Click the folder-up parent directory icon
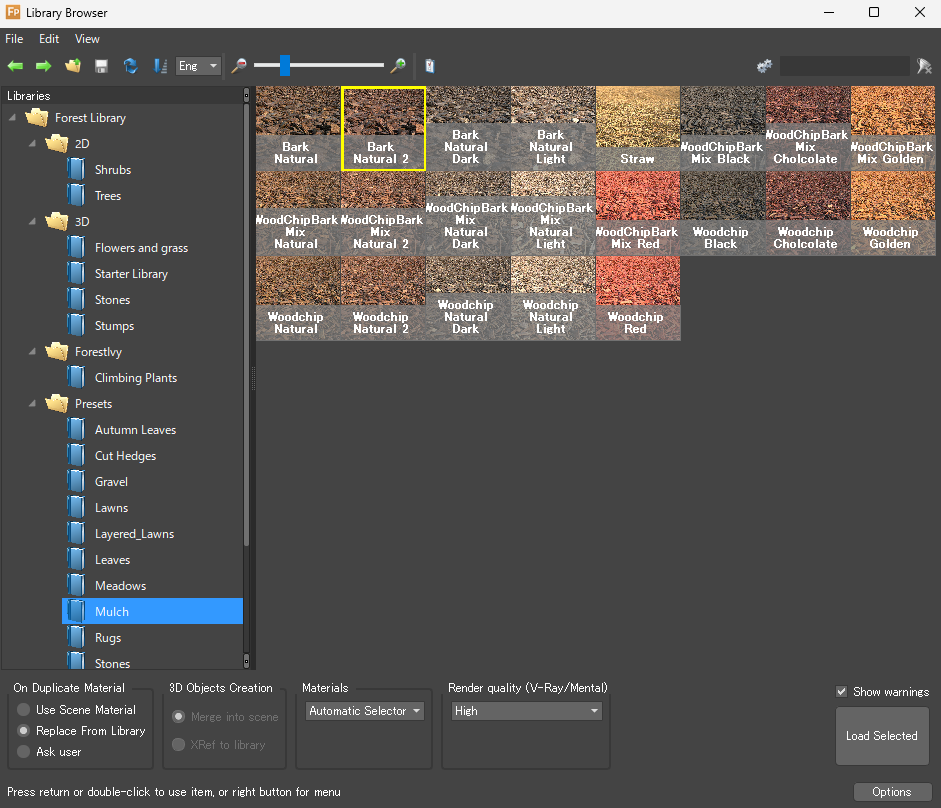This screenshot has width=941, height=808. coord(72,66)
